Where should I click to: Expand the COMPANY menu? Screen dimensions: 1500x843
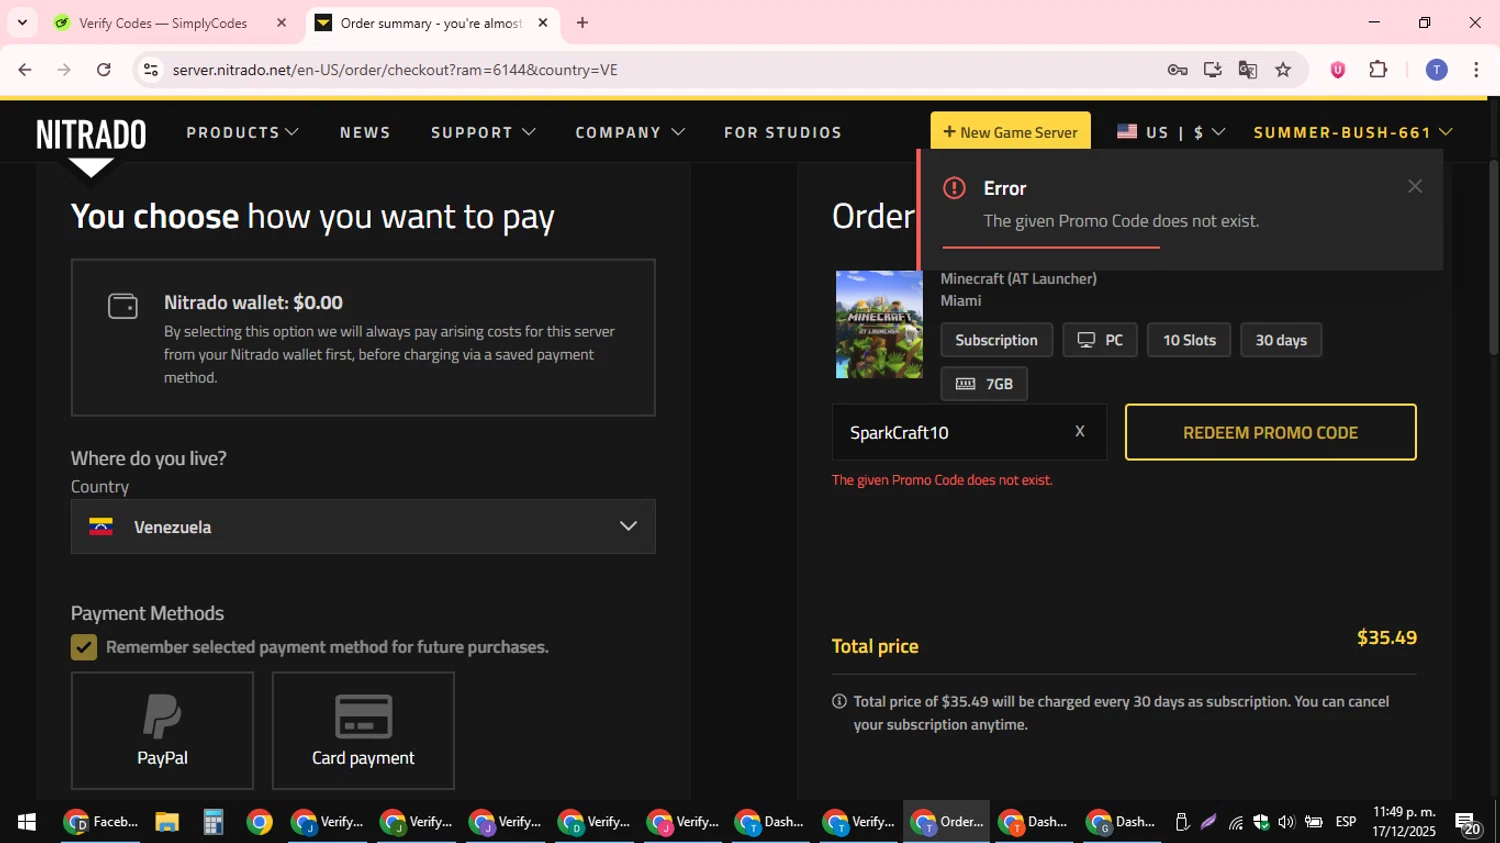630,132
